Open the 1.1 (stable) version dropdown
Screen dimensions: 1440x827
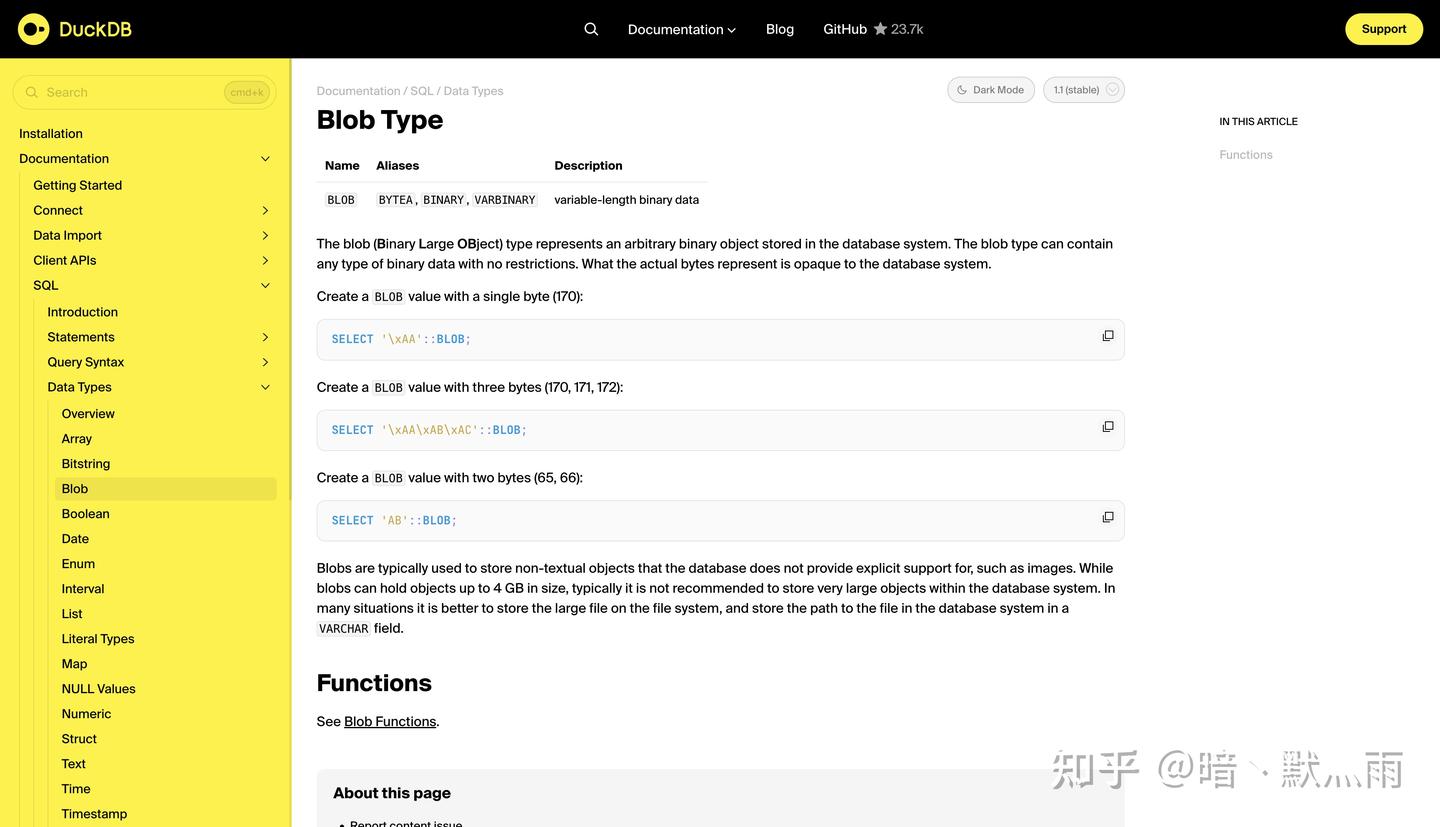point(1083,89)
